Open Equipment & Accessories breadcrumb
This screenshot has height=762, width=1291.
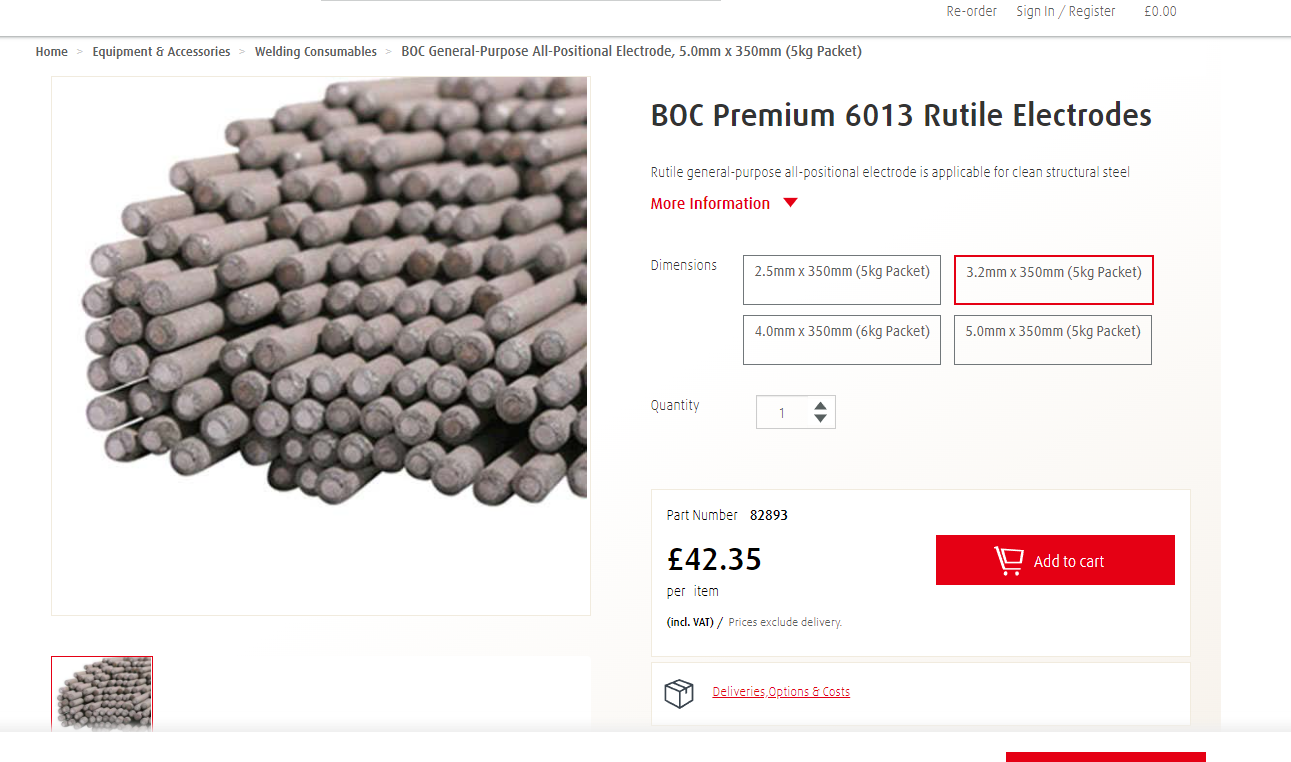click(161, 52)
